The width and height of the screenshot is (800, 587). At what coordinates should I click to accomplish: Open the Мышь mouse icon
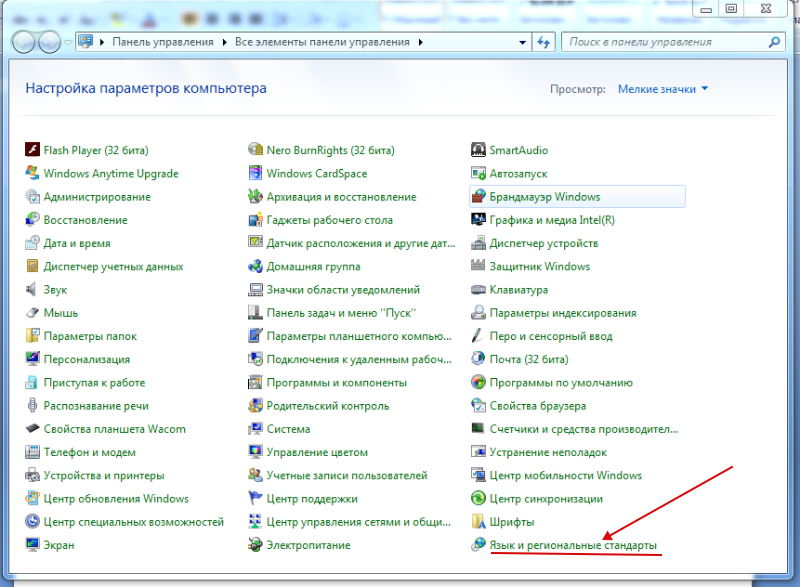click(x=32, y=313)
